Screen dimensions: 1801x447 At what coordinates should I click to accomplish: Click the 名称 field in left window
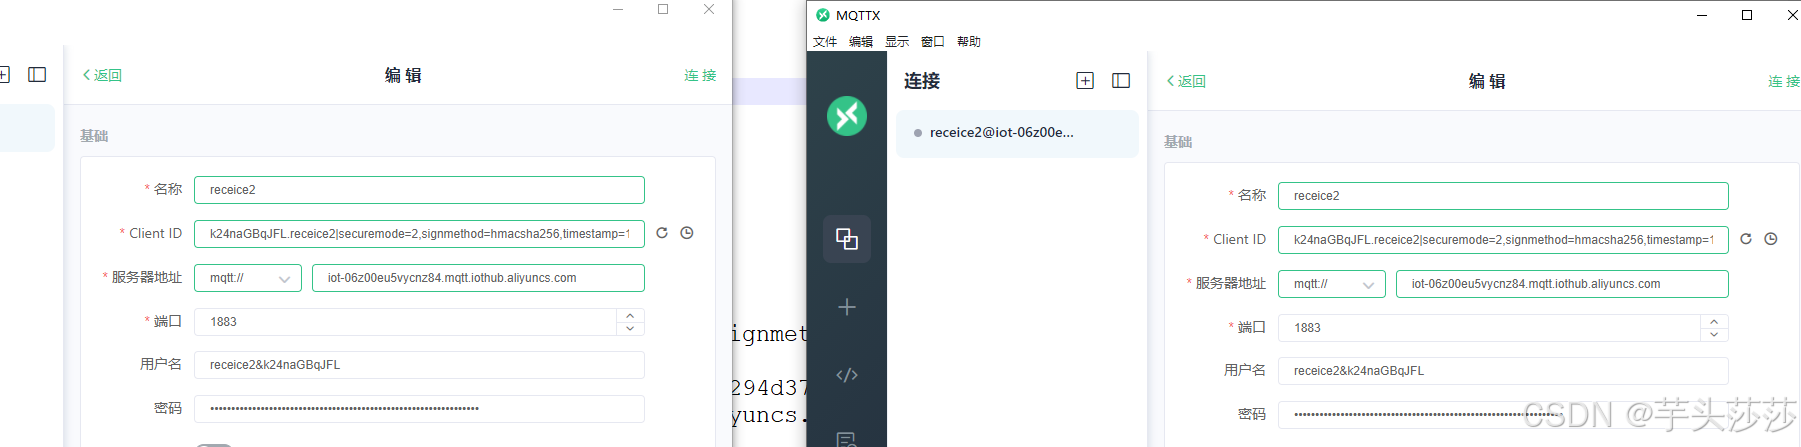click(419, 190)
